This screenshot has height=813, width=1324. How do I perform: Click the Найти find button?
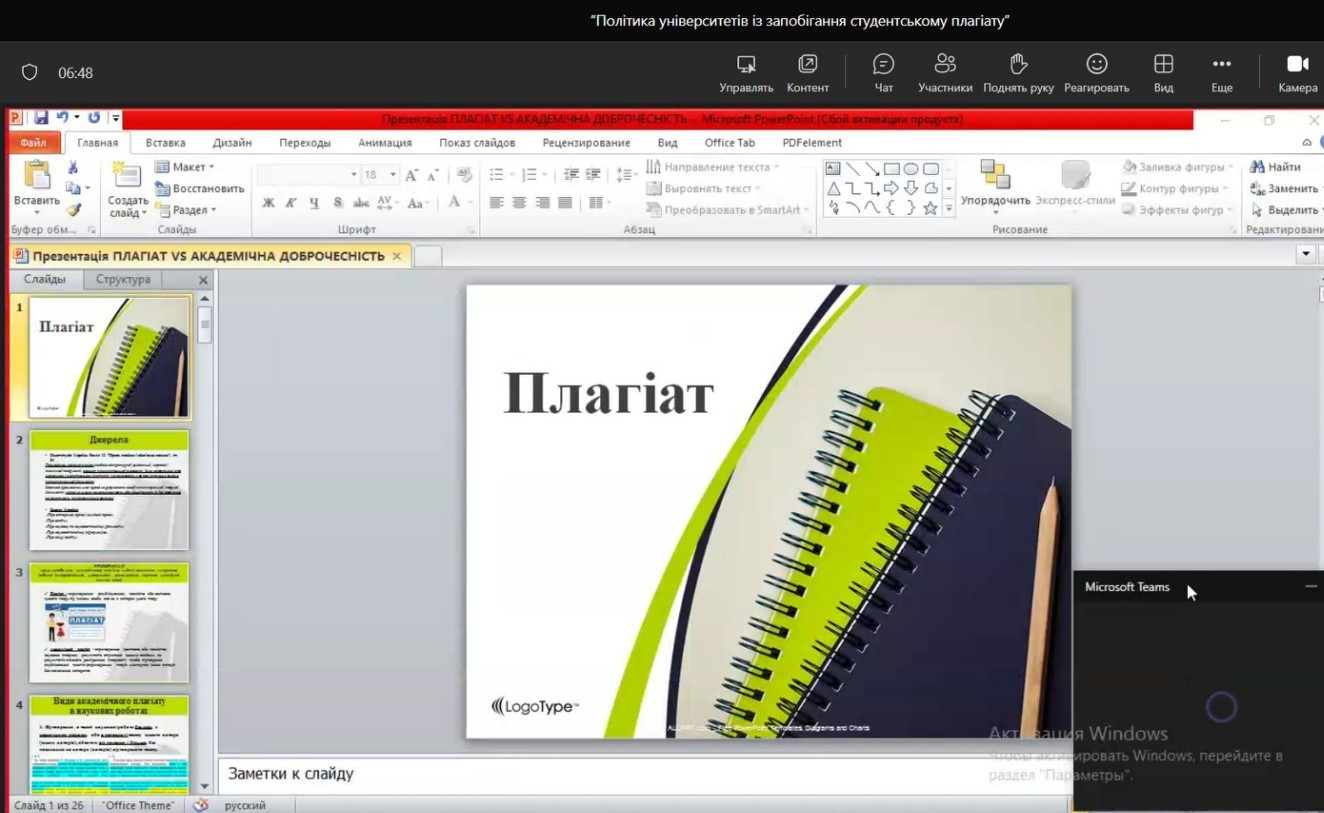[1276, 167]
